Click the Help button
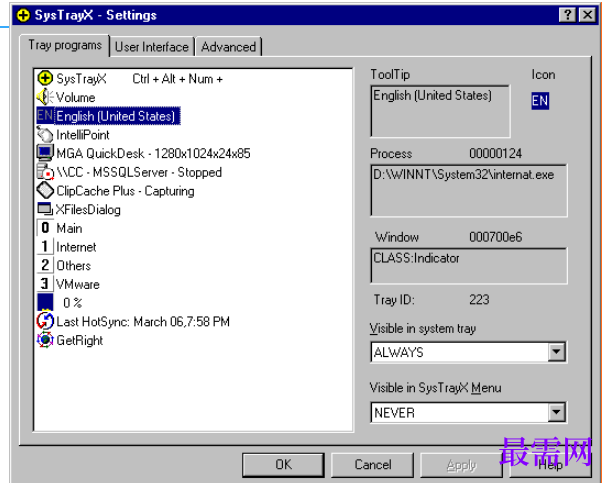This screenshot has width=611, height=483. [550, 465]
